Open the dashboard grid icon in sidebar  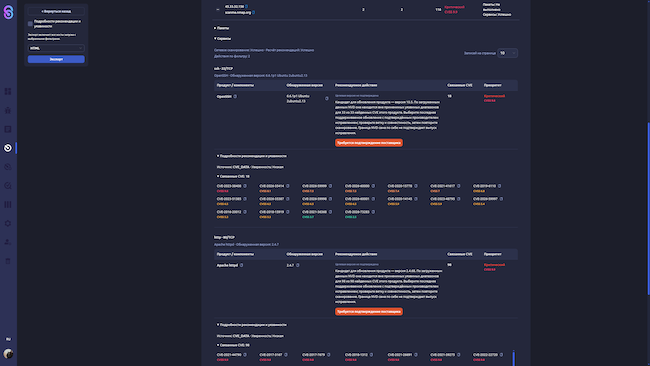[8, 91]
